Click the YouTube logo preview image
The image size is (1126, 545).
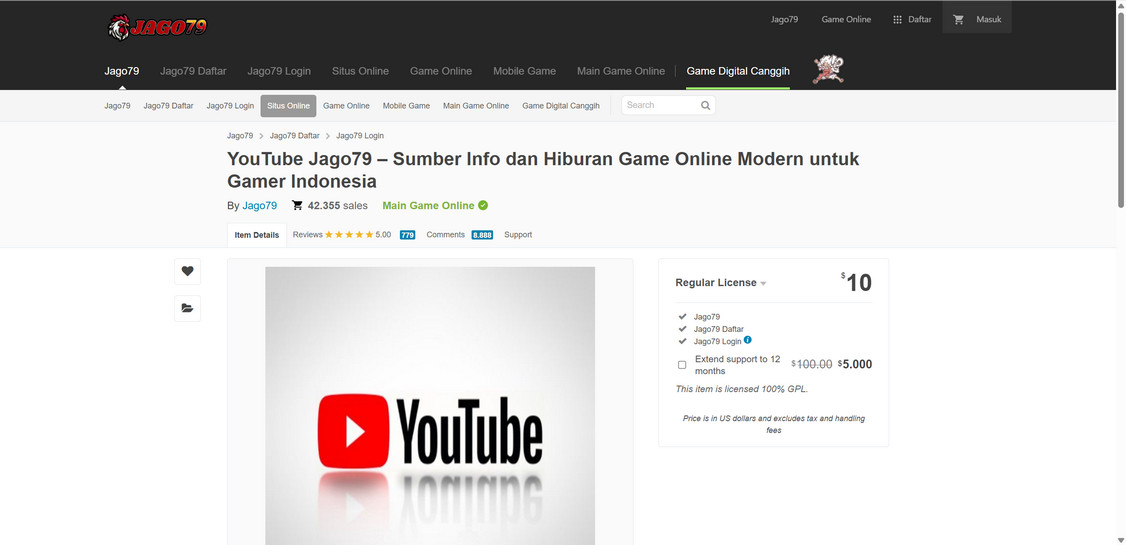429,406
